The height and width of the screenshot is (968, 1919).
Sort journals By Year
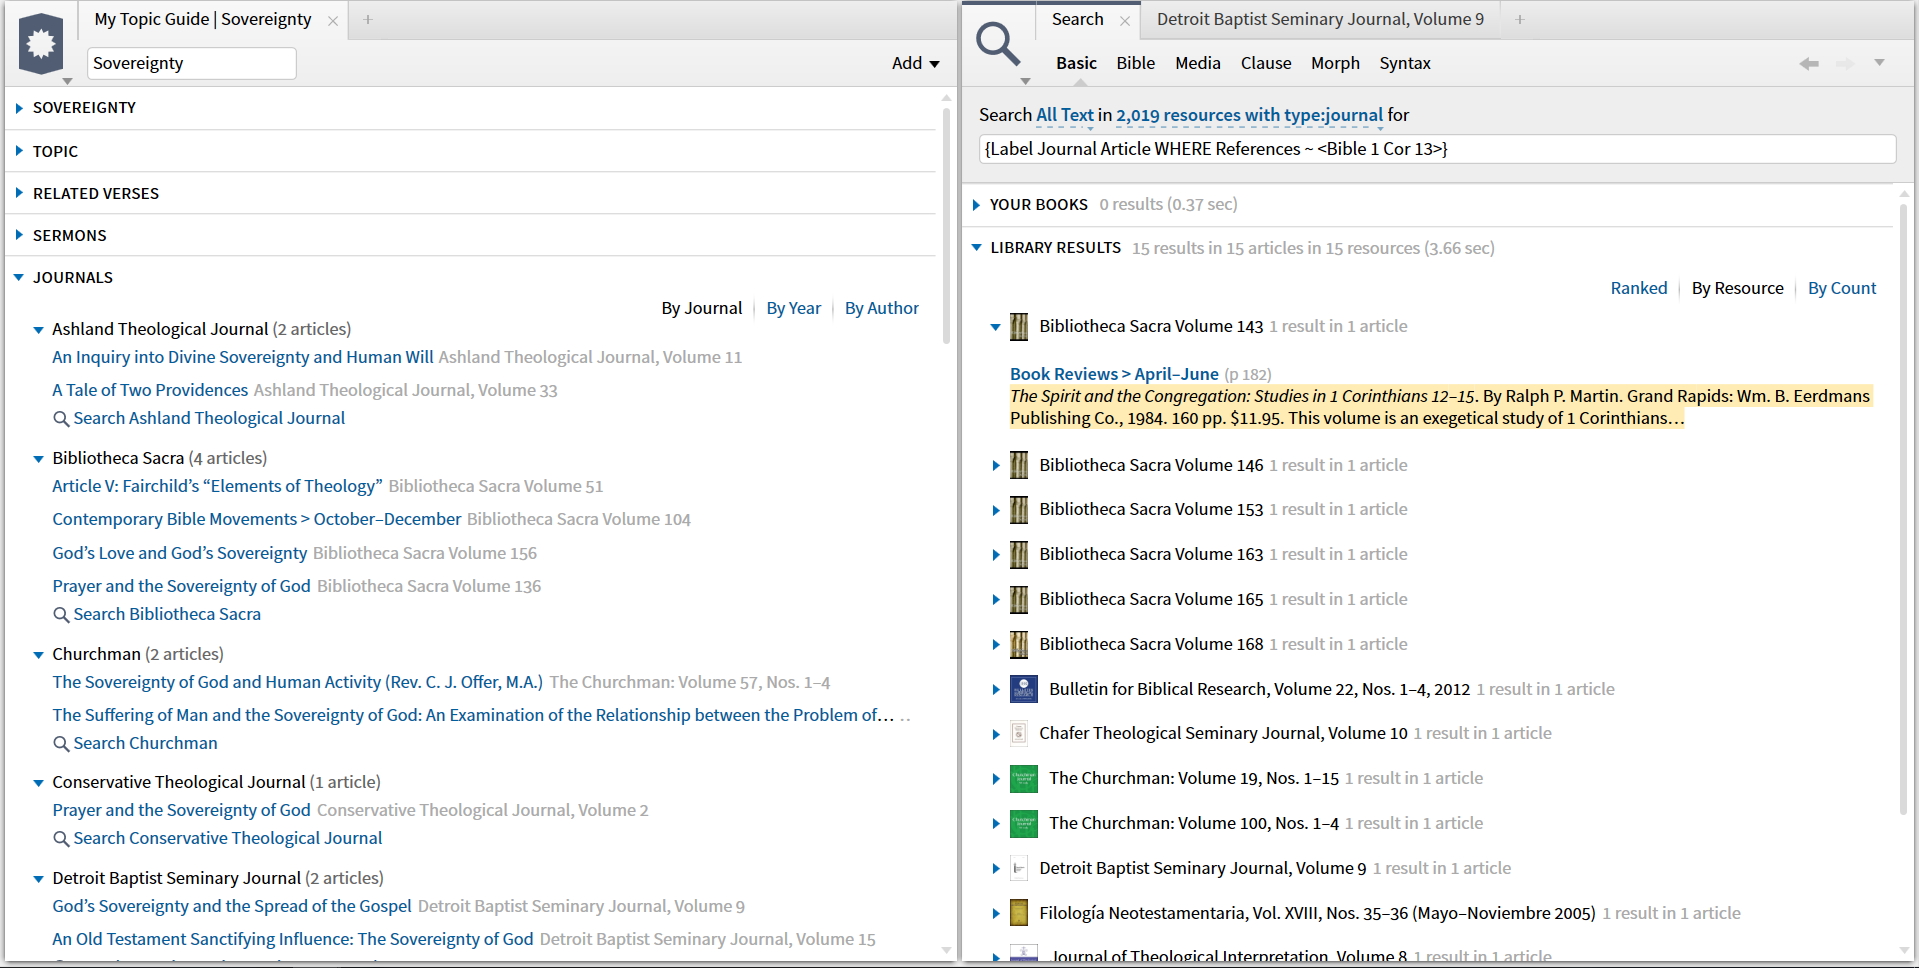pos(793,308)
